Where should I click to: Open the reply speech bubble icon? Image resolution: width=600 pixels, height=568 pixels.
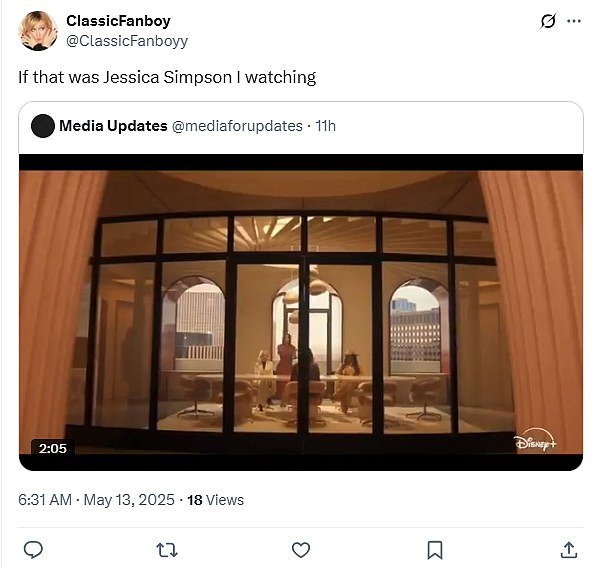point(33,550)
